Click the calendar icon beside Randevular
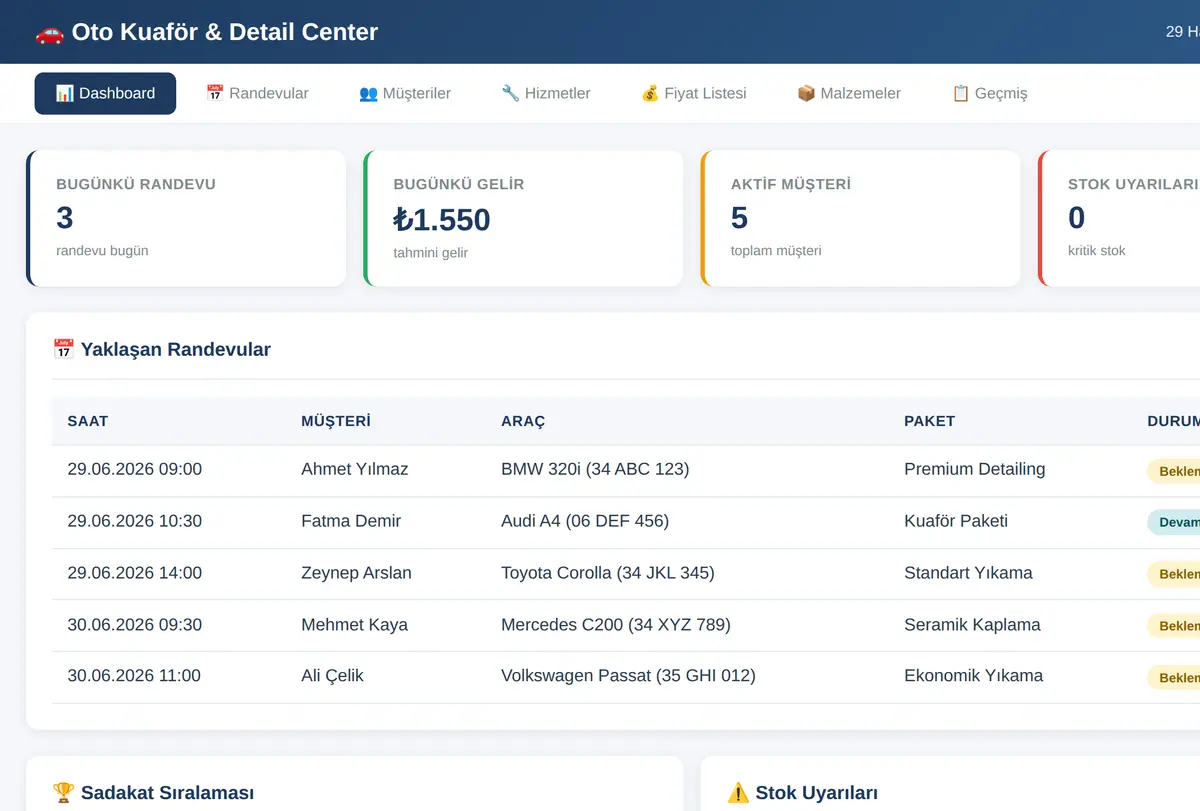This screenshot has height=811, width=1200. (x=215, y=93)
